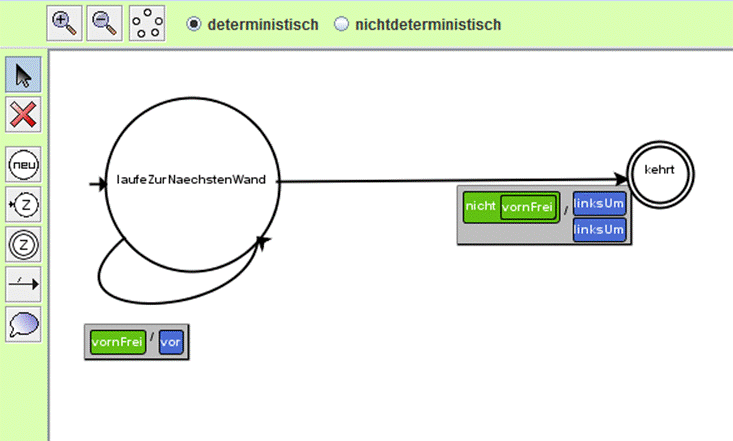
Task: Click the kehrt final state
Action: coord(659,172)
